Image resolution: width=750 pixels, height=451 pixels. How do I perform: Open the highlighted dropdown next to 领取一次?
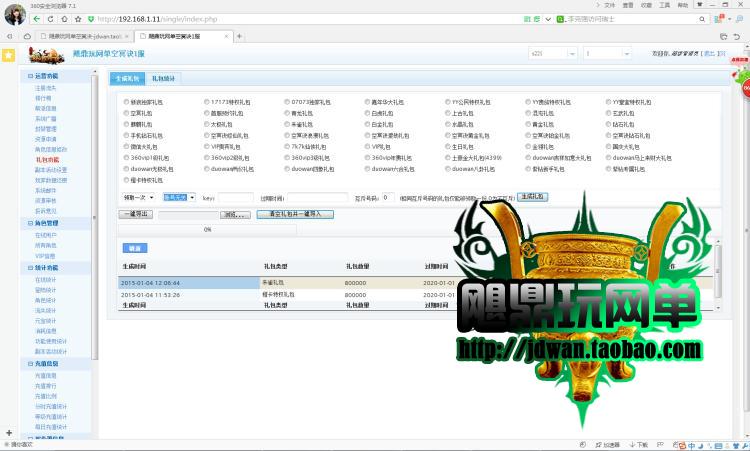tap(179, 198)
